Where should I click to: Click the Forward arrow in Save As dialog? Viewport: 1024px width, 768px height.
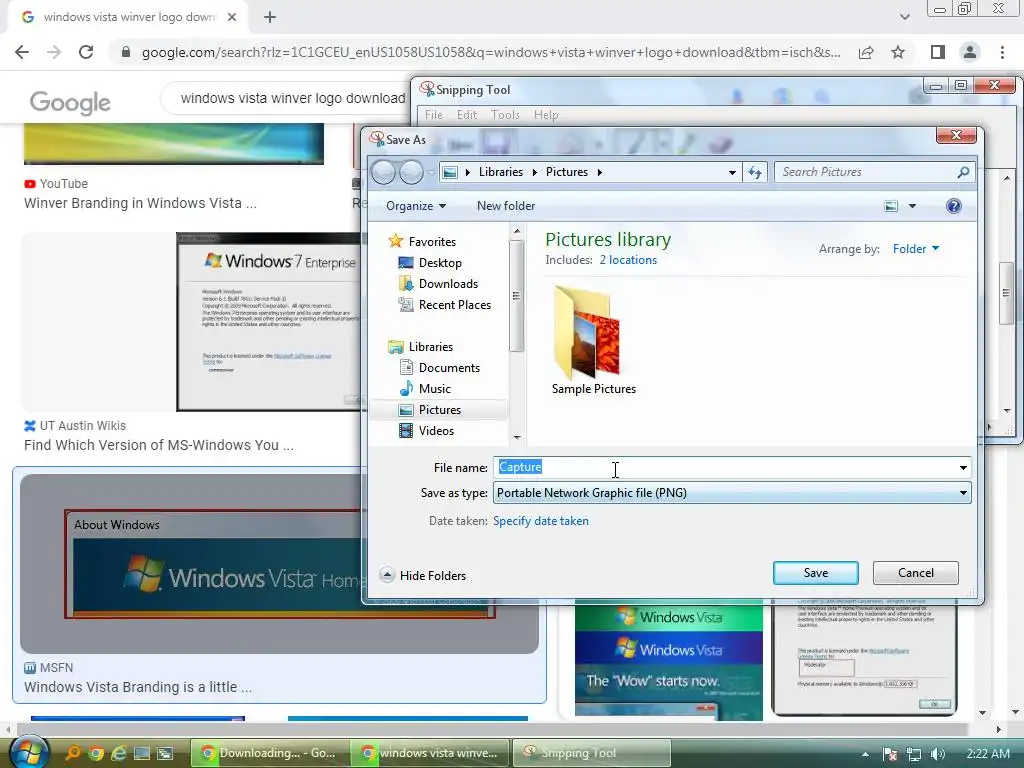[411, 172]
